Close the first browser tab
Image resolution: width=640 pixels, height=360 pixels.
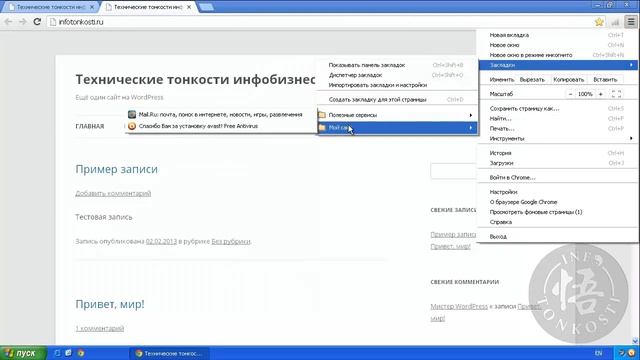92,7
